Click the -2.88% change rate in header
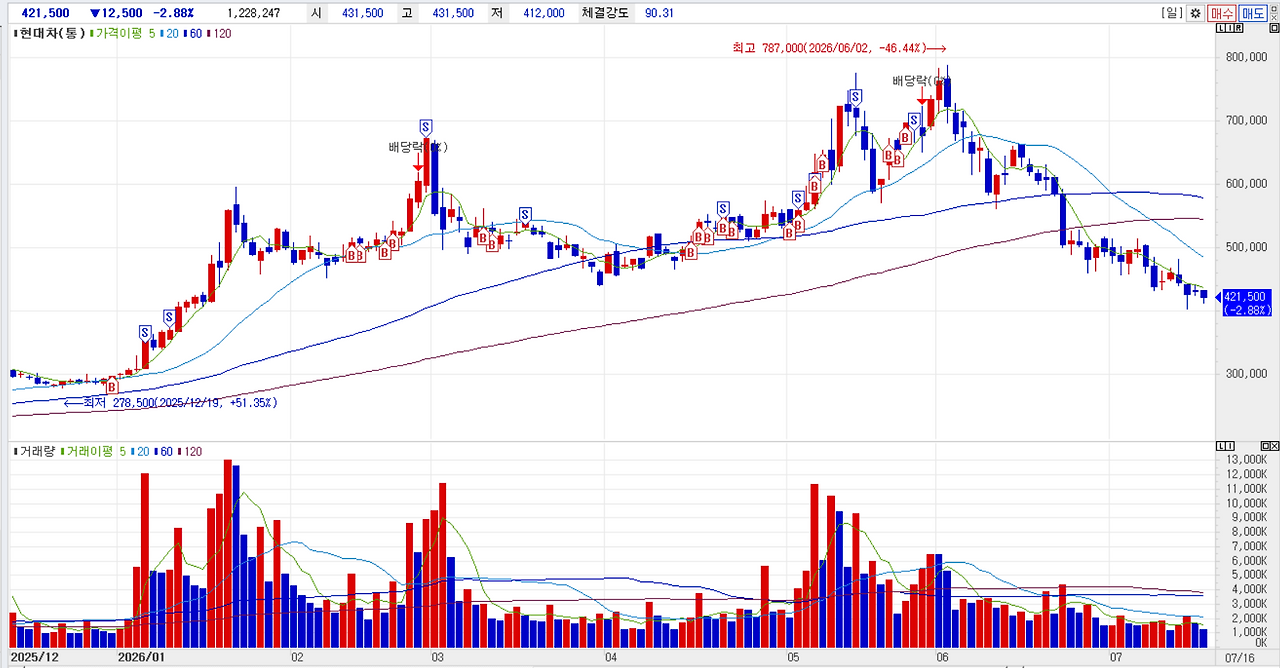Image resolution: width=1280 pixels, height=668 pixels. click(172, 13)
